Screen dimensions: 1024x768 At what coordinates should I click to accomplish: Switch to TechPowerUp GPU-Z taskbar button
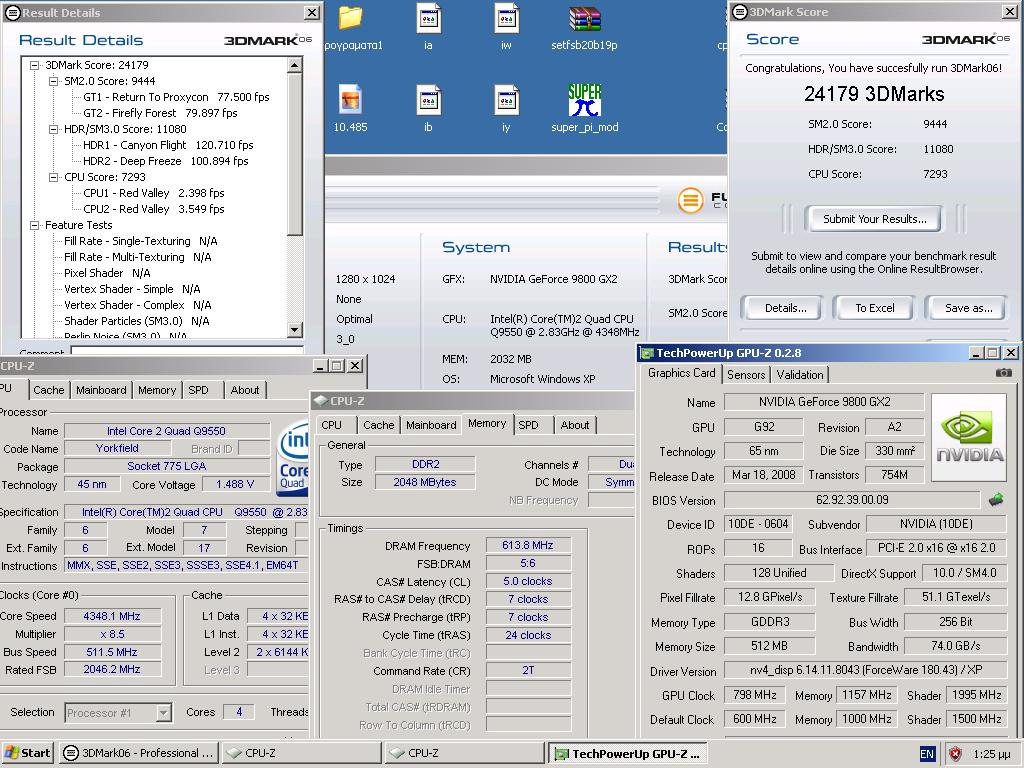[x=627, y=753]
